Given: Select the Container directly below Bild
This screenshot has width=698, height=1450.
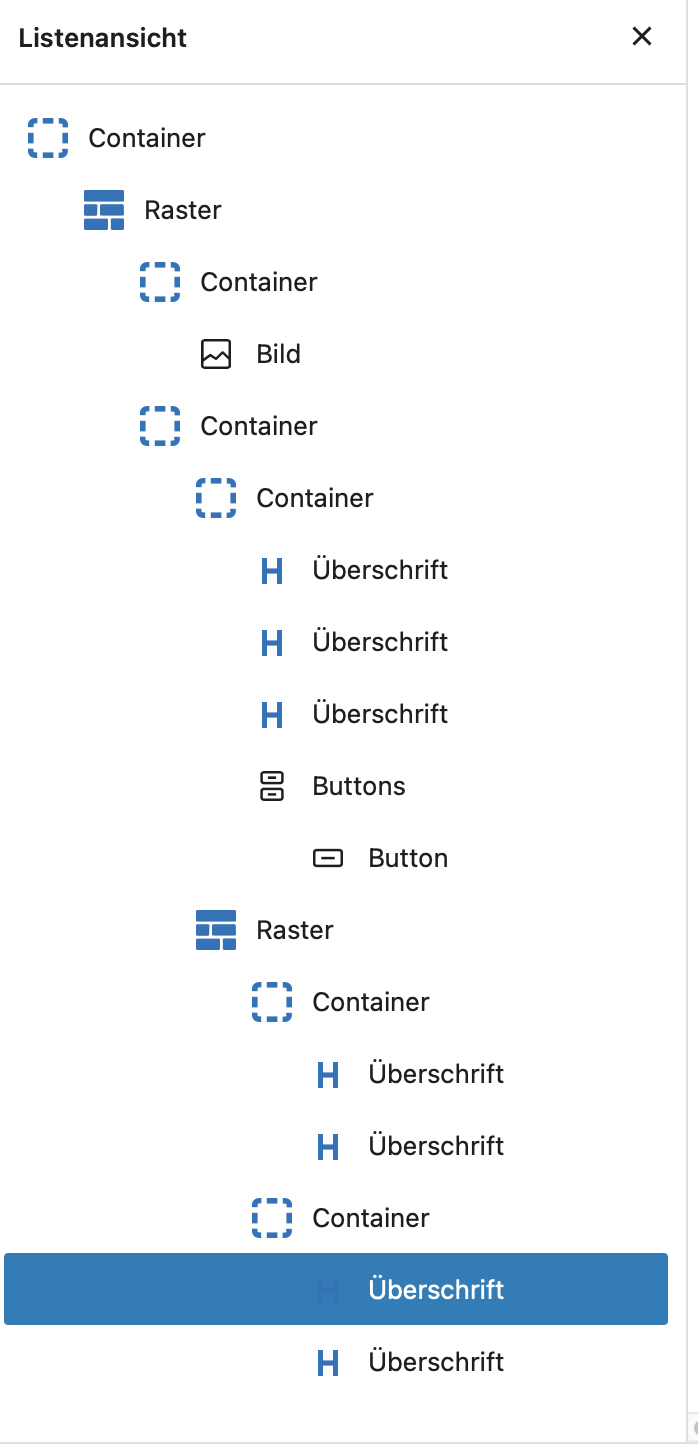Looking at the screenshot, I should [259, 426].
